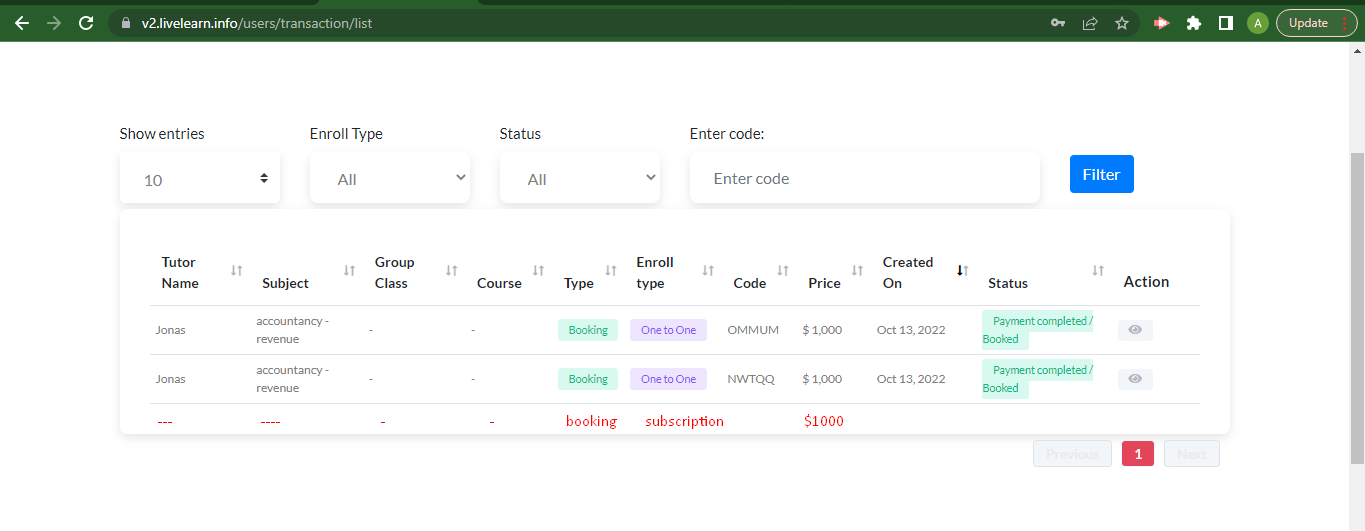1365x531 pixels.
Task: Click the Booking badge in NWTQQ row
Action: click(x=588, y=379)
